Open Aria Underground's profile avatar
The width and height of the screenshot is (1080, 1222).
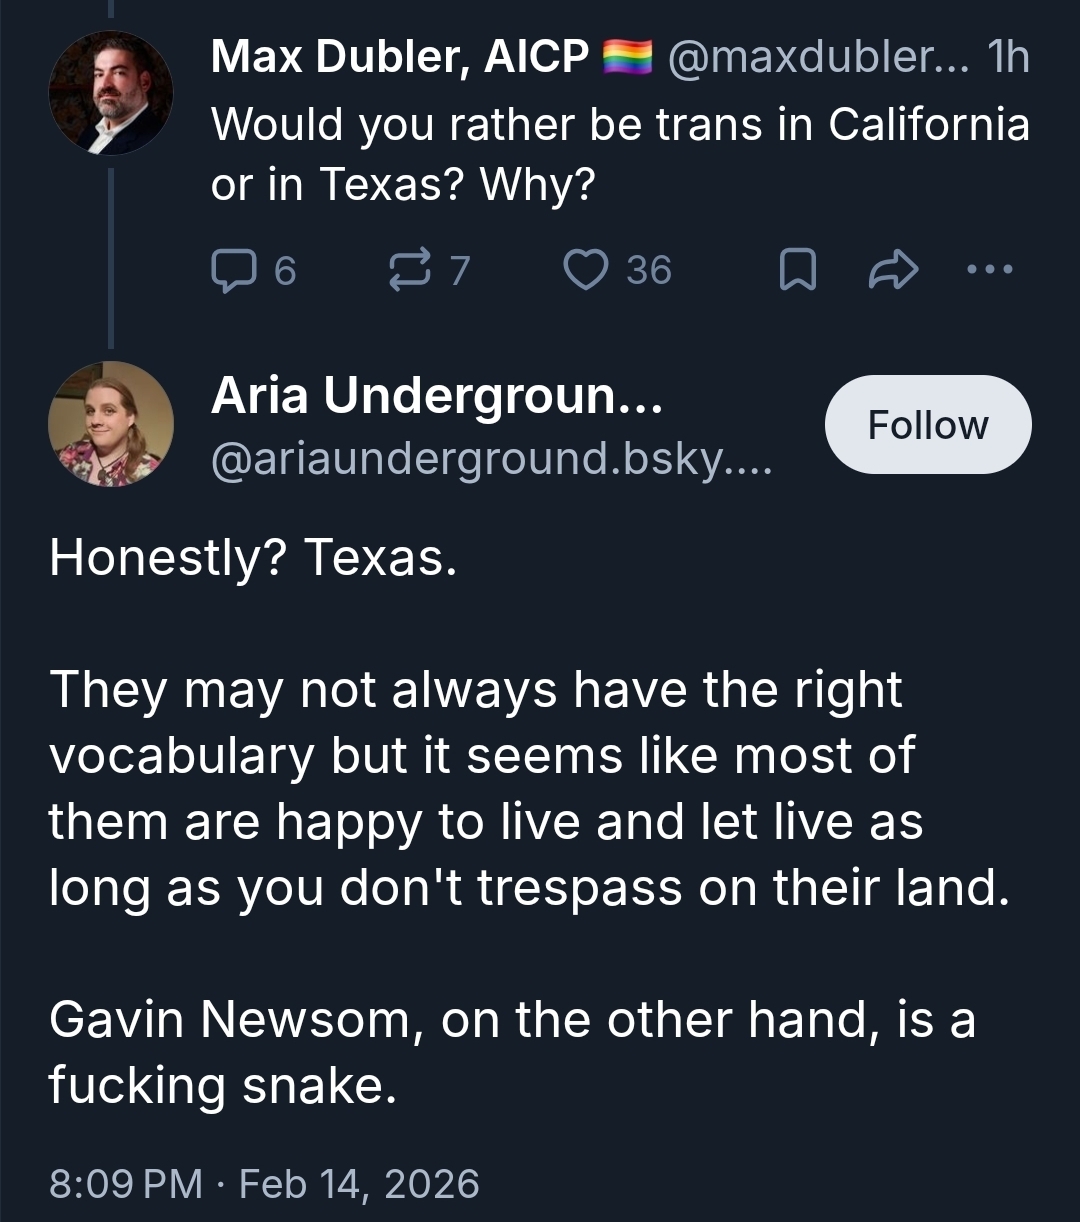tap(110, 424)
